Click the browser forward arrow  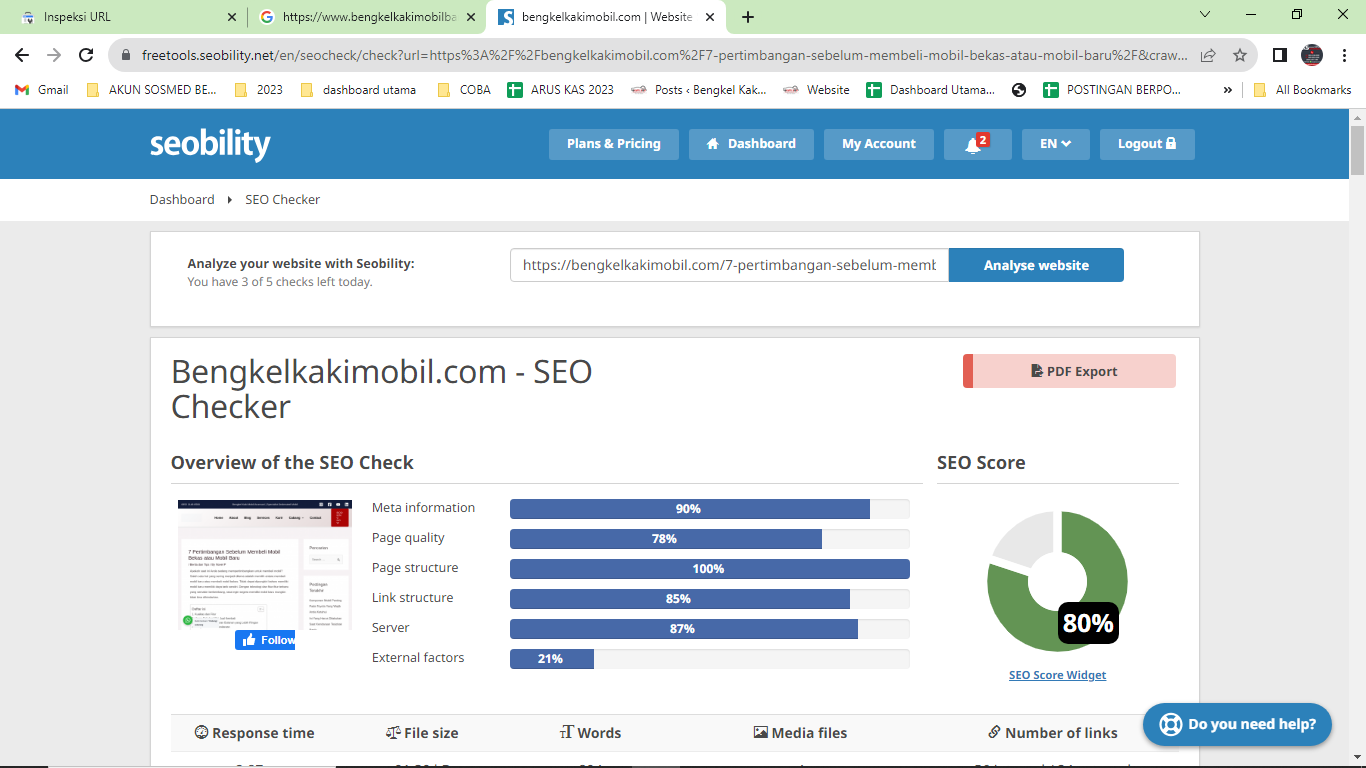click(x=54, y=55)
